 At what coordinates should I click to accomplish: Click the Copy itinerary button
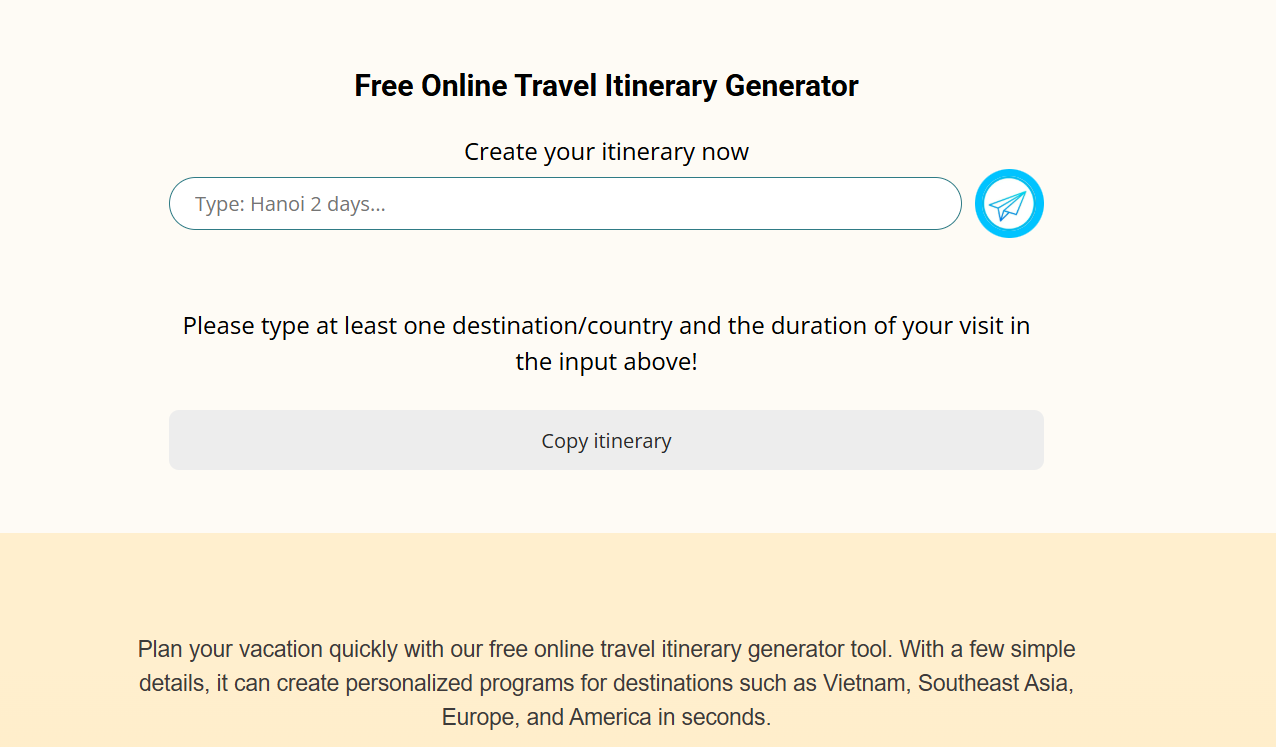coord(606,440)
